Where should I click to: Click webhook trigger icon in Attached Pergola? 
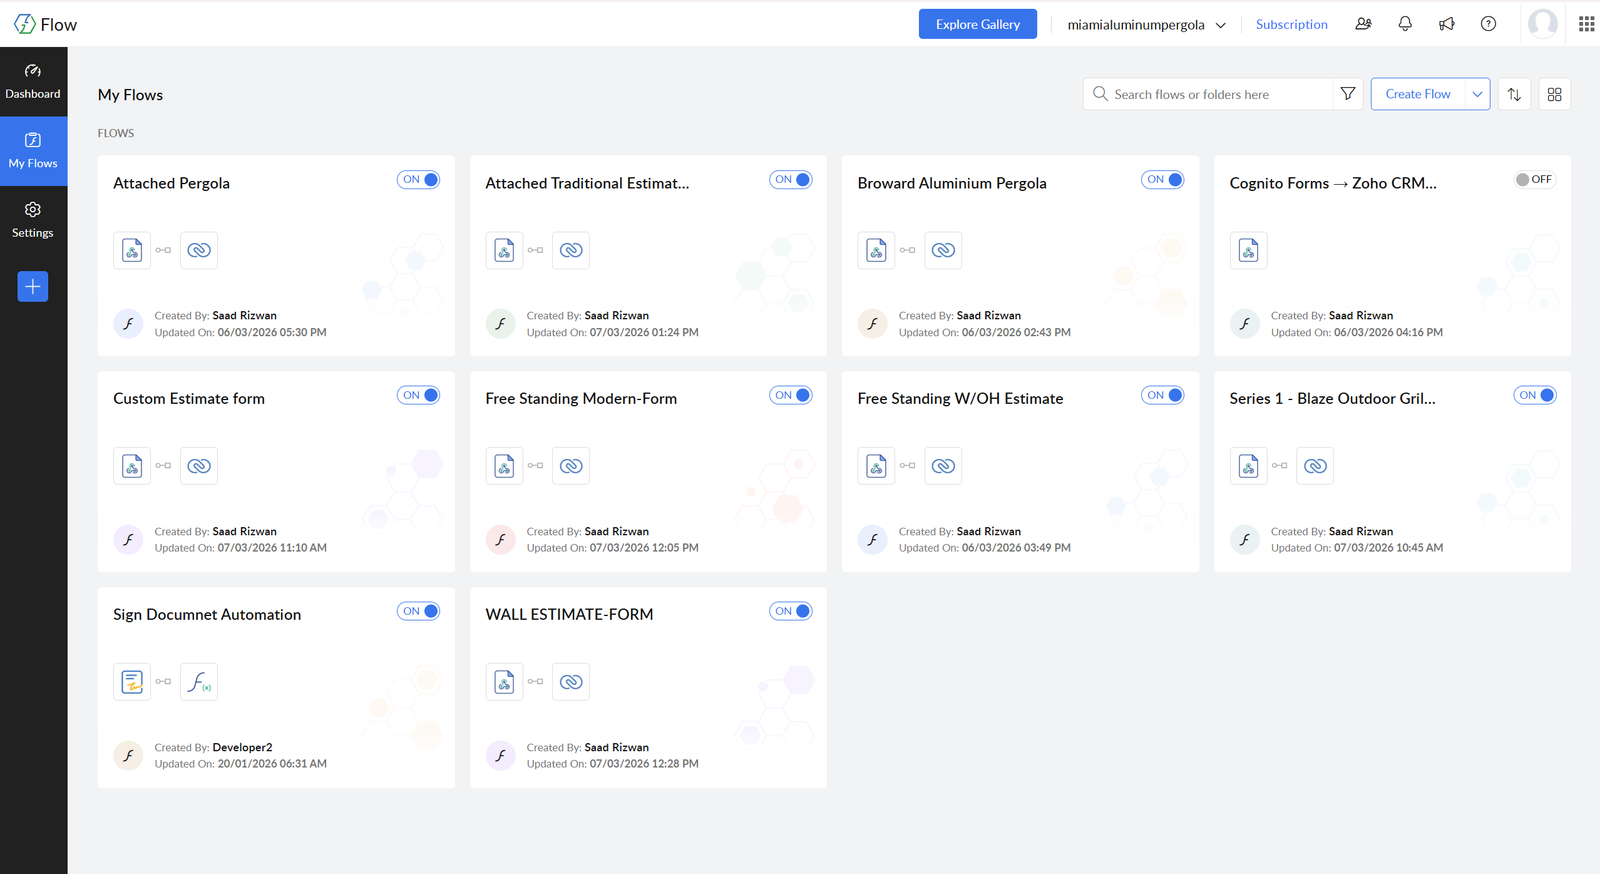point(132,250)
